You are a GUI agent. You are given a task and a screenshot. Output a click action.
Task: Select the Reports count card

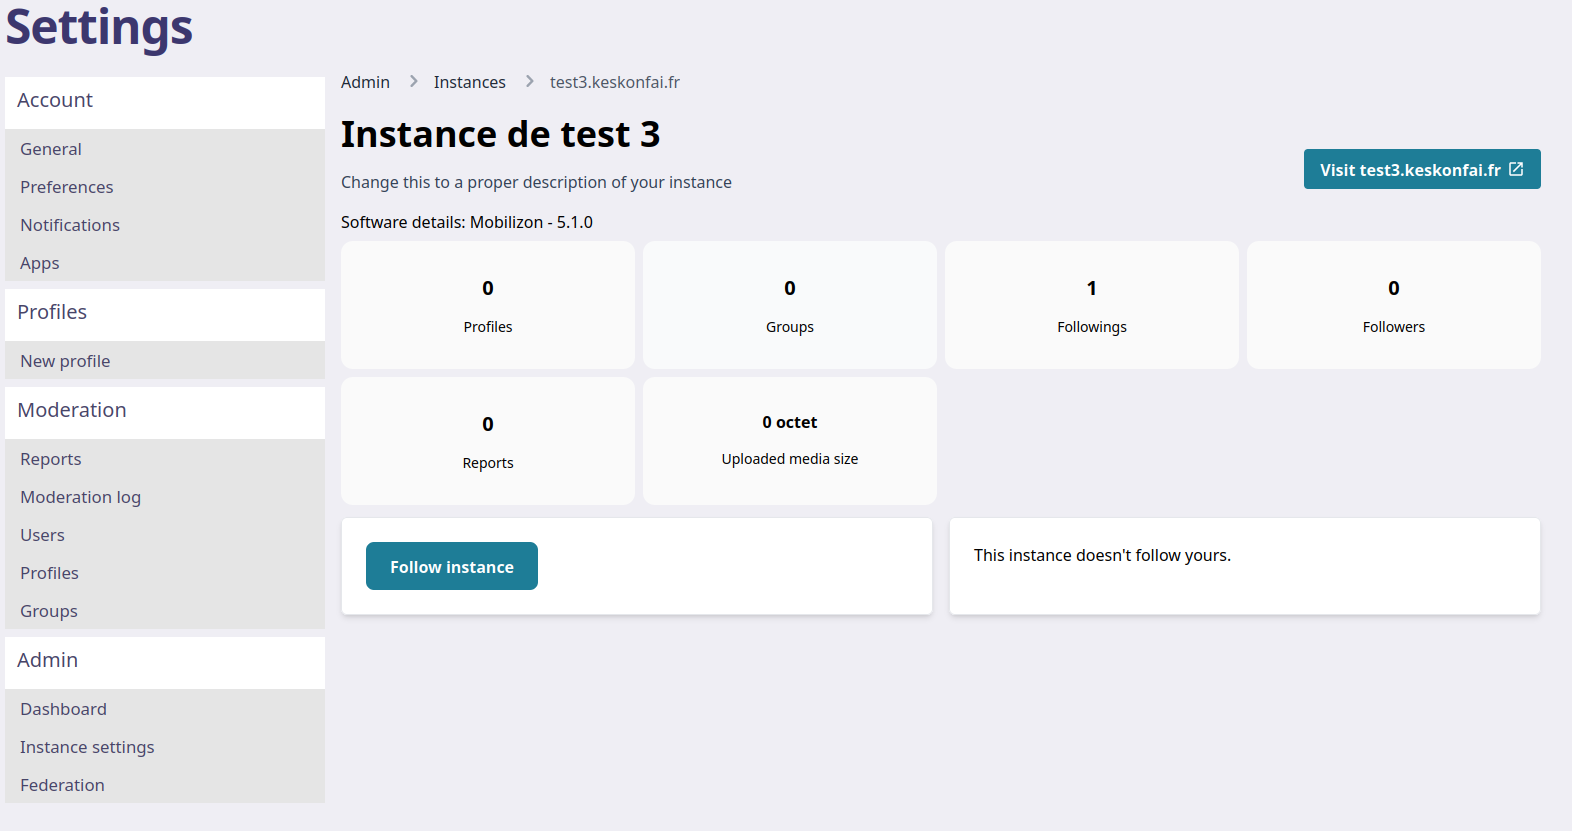click(488, 441)
